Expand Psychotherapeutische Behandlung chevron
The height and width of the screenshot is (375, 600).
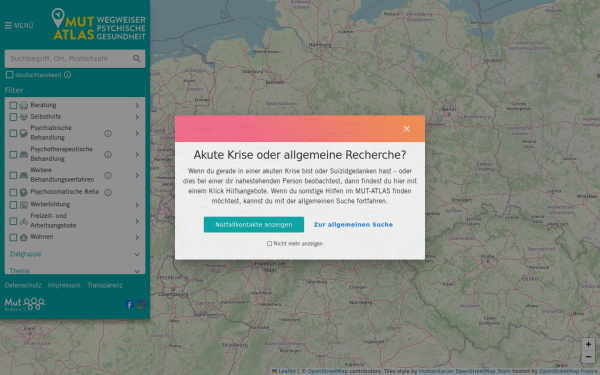137,154
